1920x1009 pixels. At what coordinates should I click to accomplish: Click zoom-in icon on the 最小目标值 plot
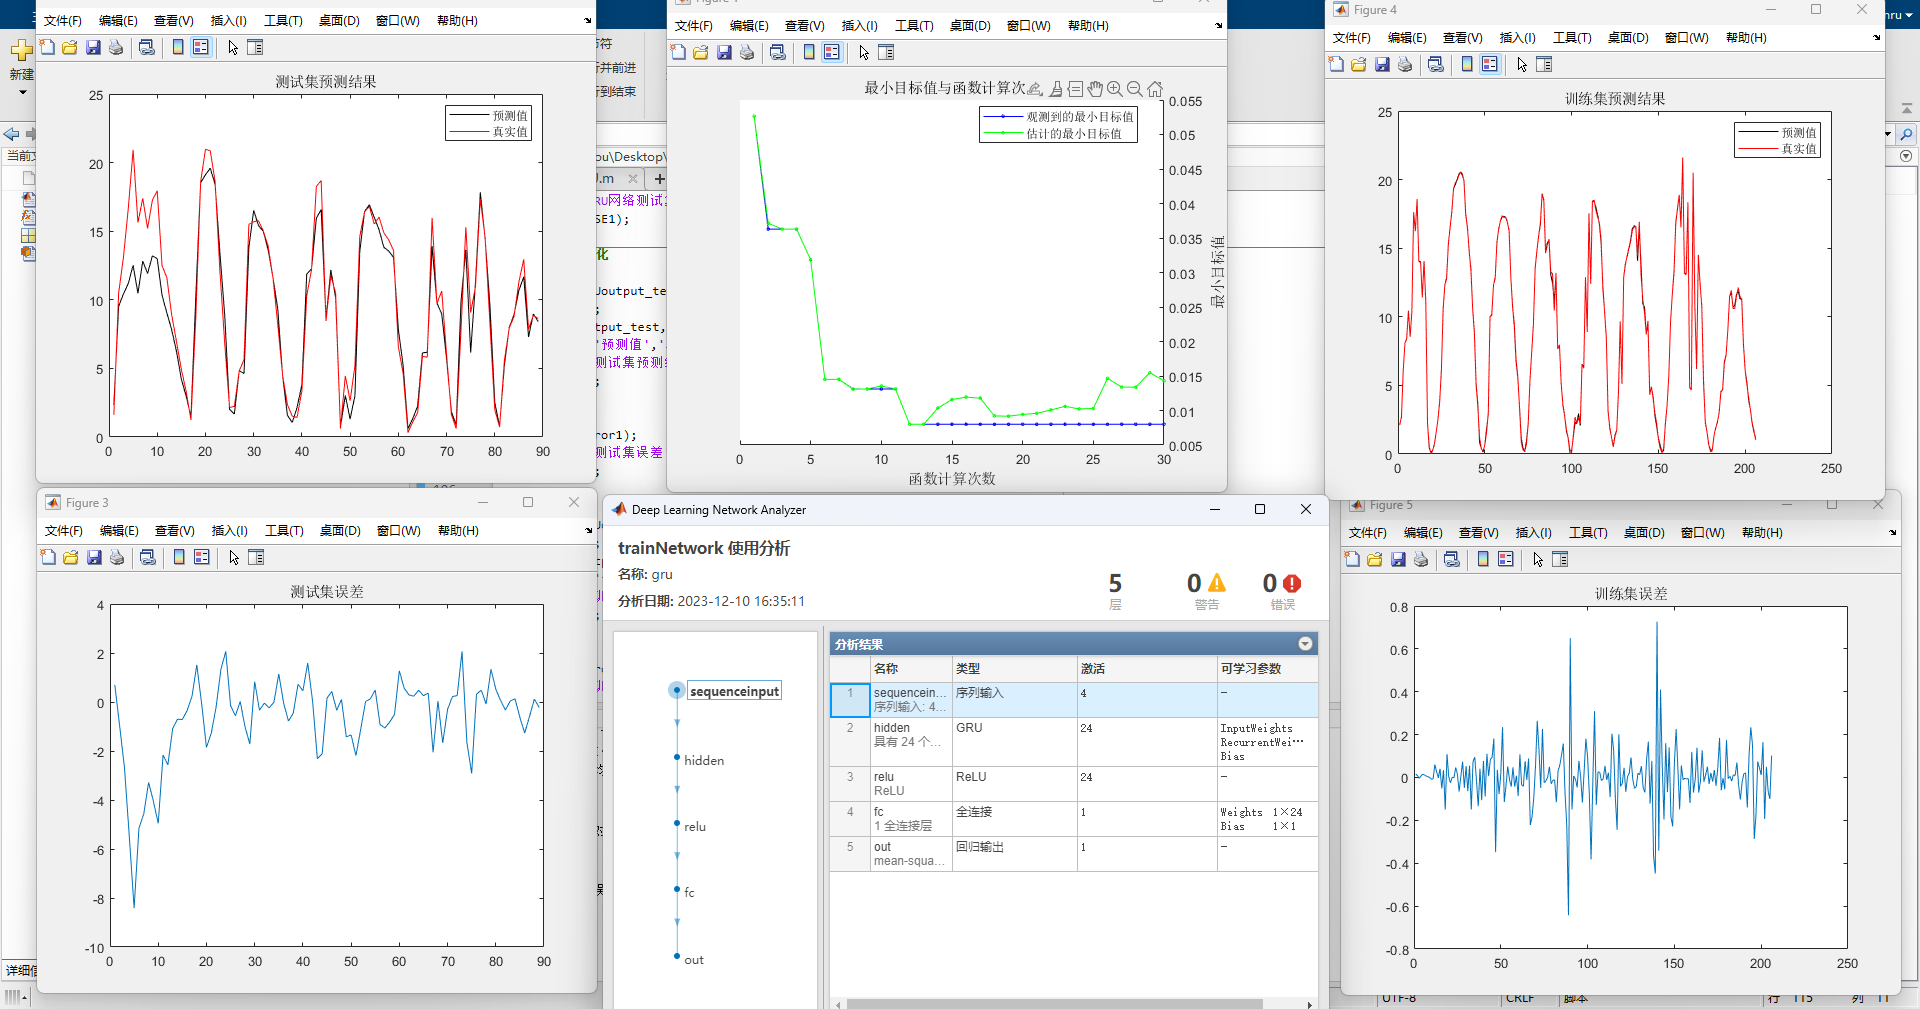coord(1115,89)
